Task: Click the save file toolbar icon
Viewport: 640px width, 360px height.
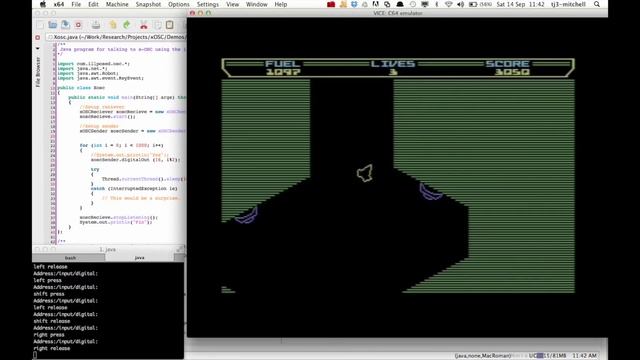Action: [x=65, y=25]
